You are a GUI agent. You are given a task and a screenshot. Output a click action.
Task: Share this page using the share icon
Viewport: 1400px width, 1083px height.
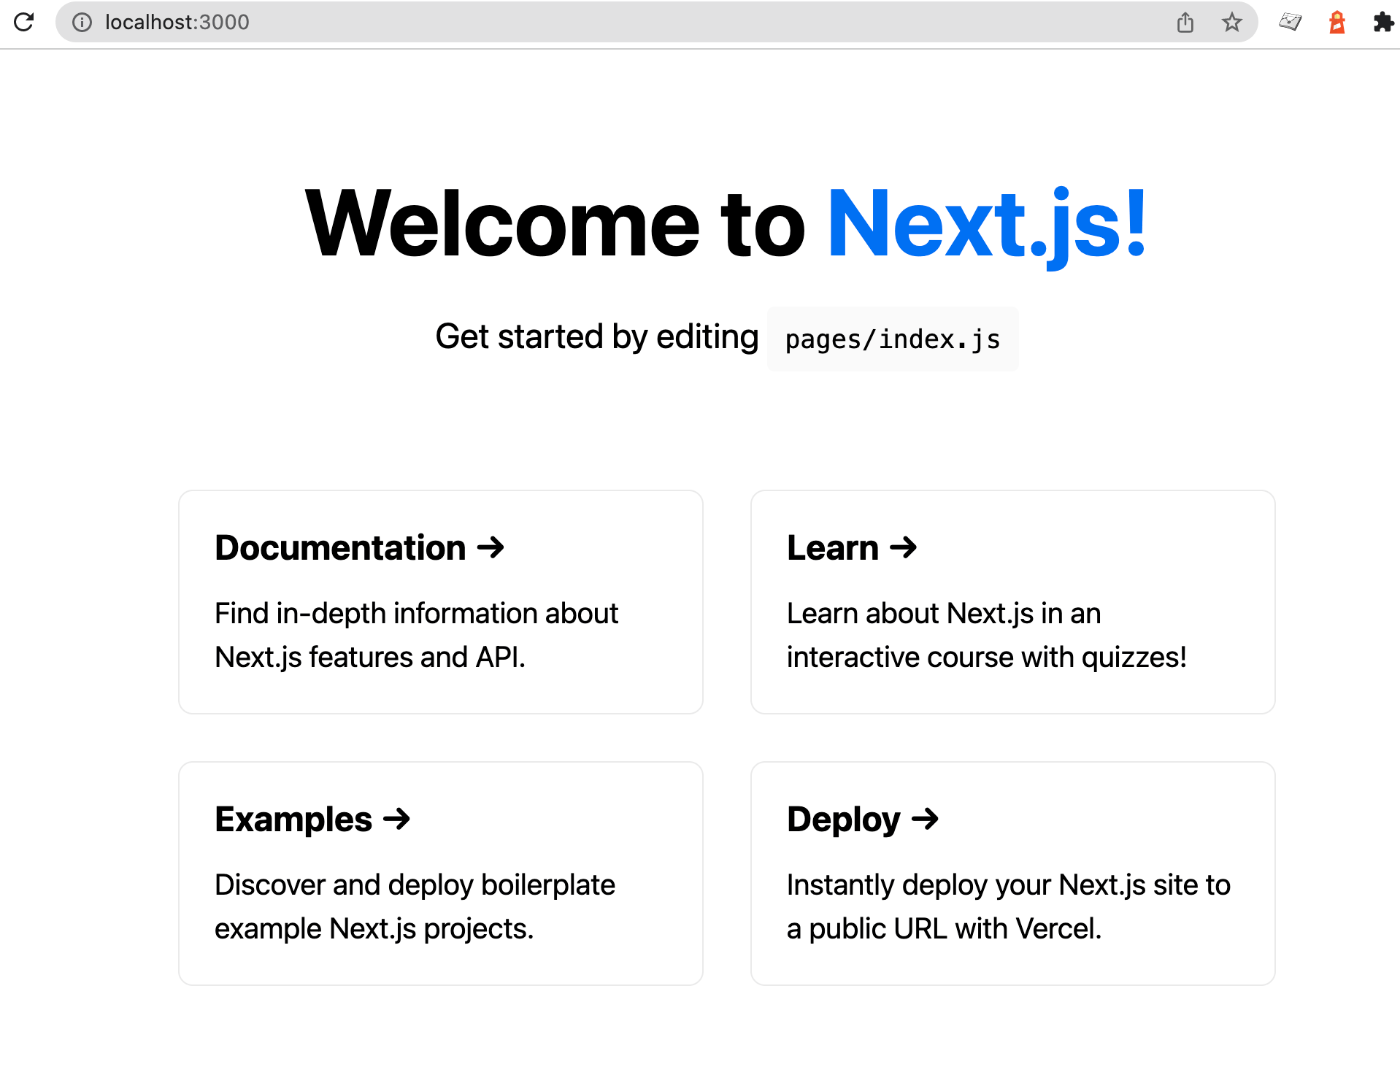click(1185, 22)
